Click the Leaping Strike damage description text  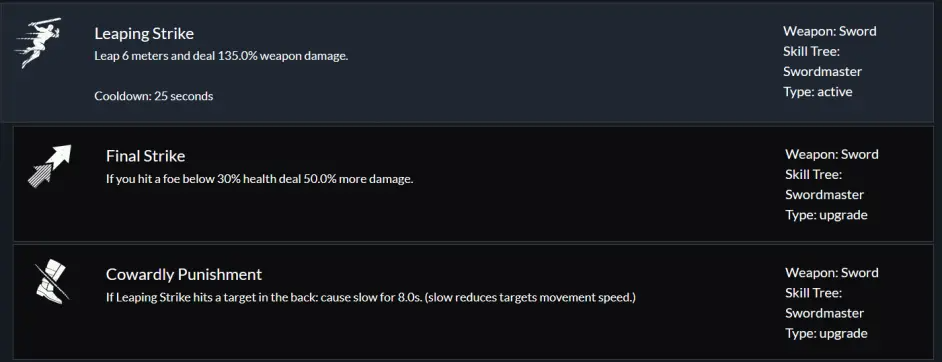point(221,56)
